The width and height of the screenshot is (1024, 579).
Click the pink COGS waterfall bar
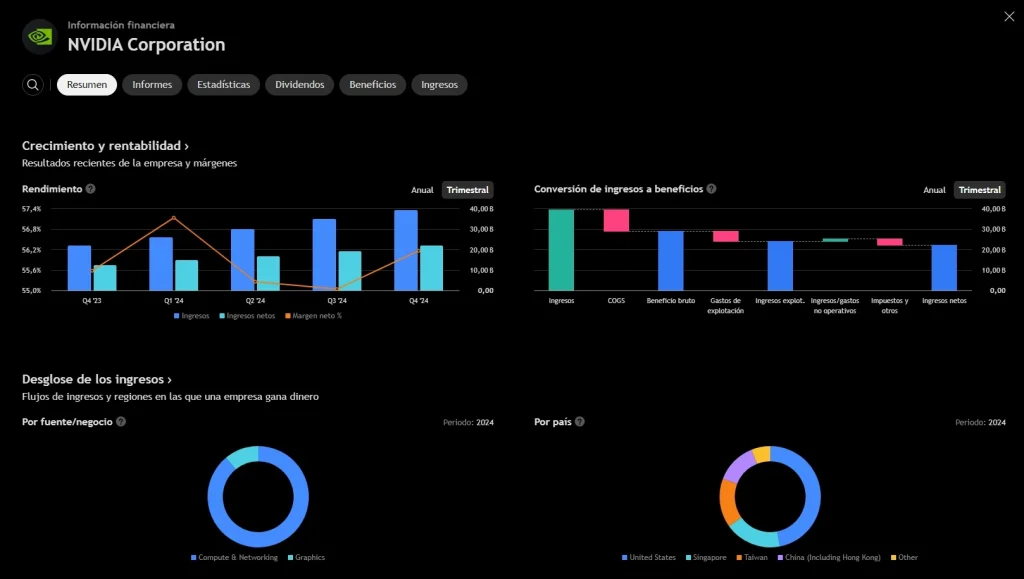pos(616,221)
